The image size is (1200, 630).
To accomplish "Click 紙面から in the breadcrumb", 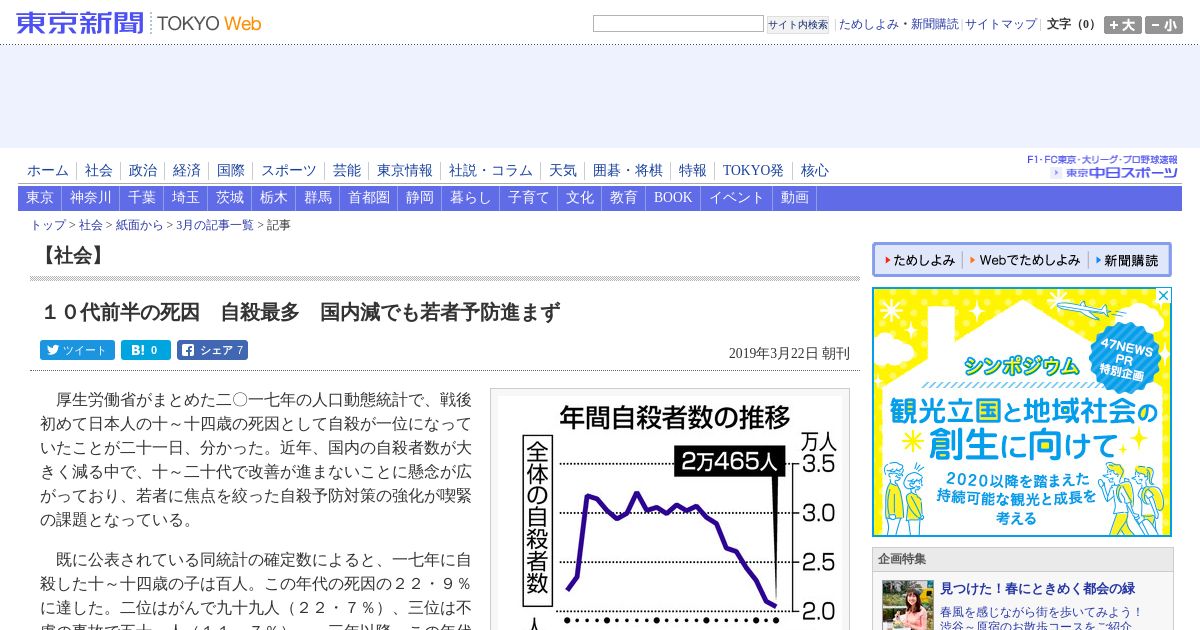I will (139, 226).
